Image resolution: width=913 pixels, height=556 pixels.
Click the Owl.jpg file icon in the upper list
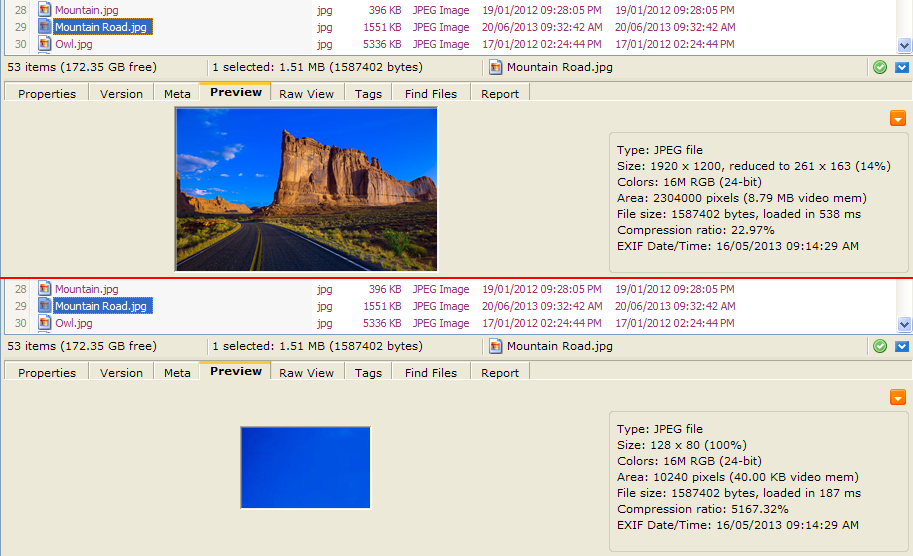44,44
